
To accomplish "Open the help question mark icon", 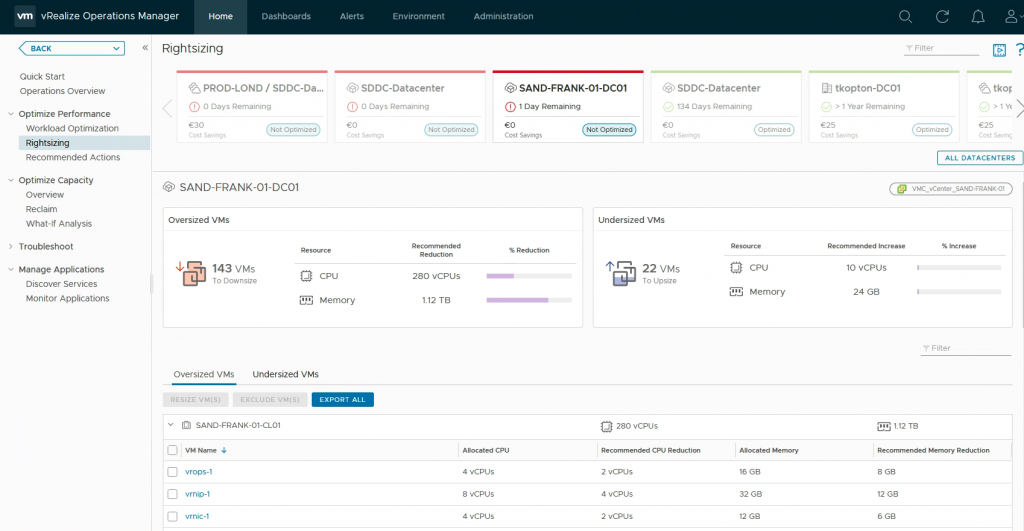I will pyautogui.click(x=1019, y=50).
